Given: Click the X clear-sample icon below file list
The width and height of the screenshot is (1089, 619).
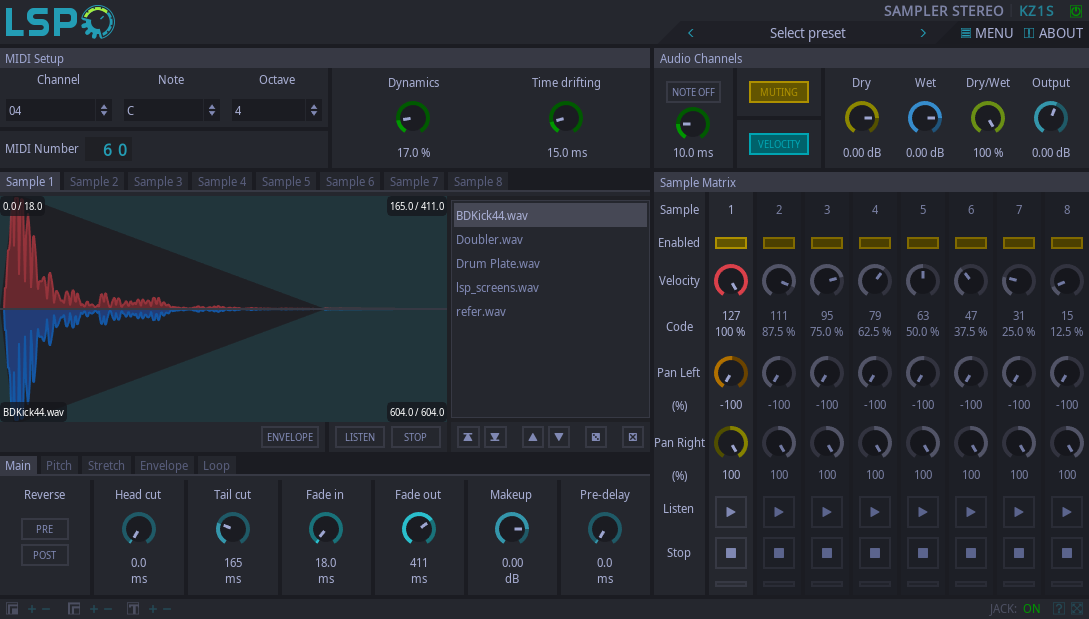Looking at the screenshot, I should coord(631,437).
